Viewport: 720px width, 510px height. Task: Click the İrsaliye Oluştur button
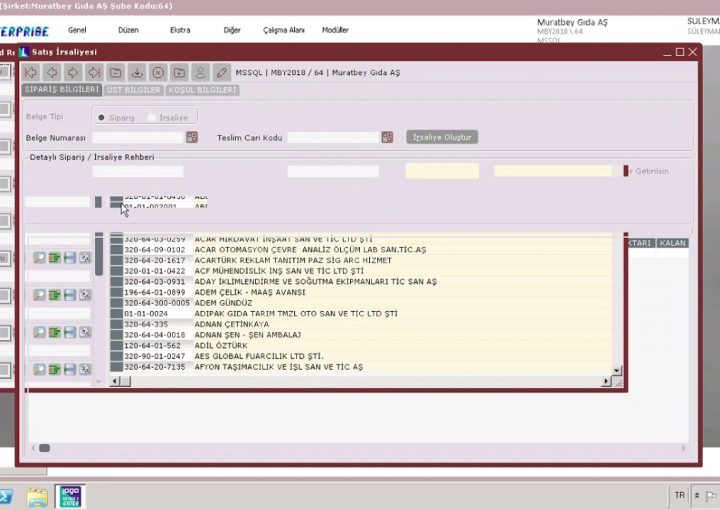tap(442, 137)
